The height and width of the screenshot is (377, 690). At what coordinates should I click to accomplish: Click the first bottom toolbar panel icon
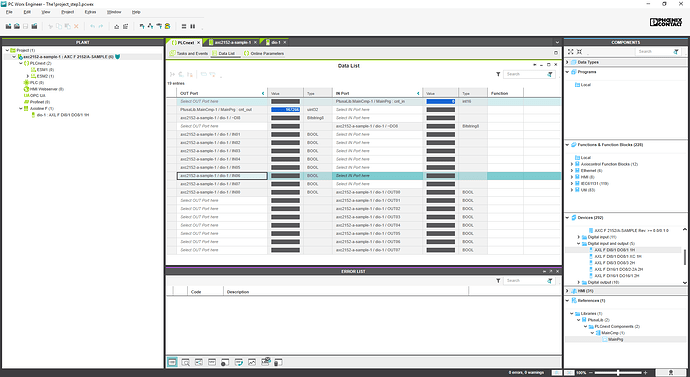pos(172,362)
